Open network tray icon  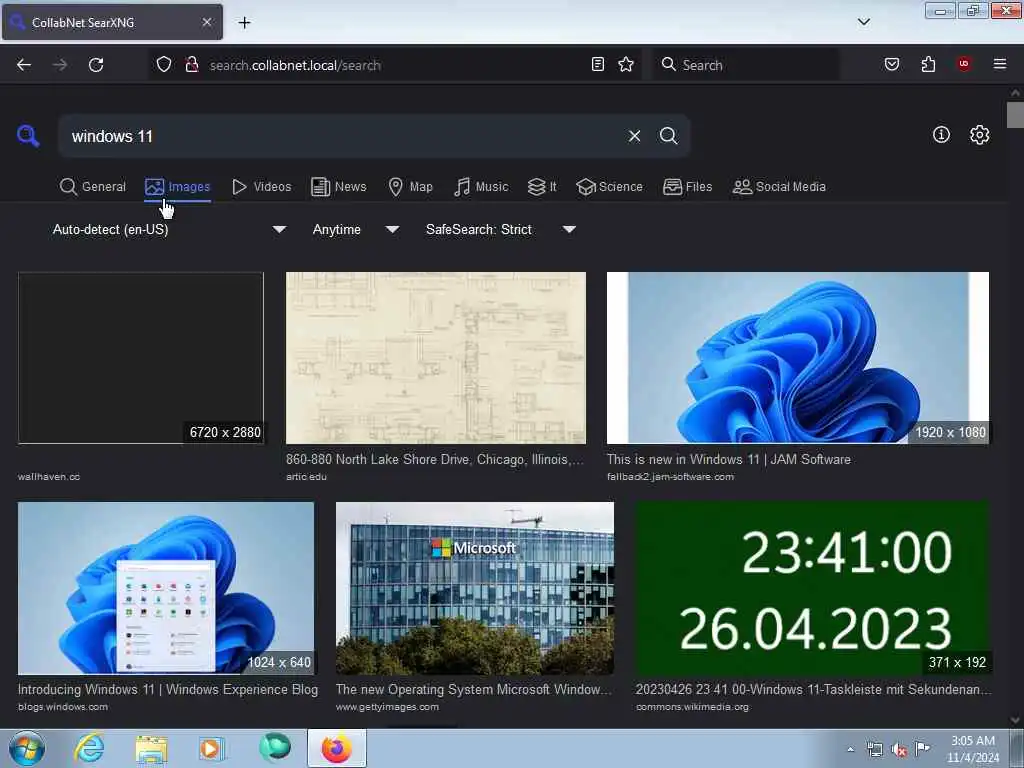(874, 750)
